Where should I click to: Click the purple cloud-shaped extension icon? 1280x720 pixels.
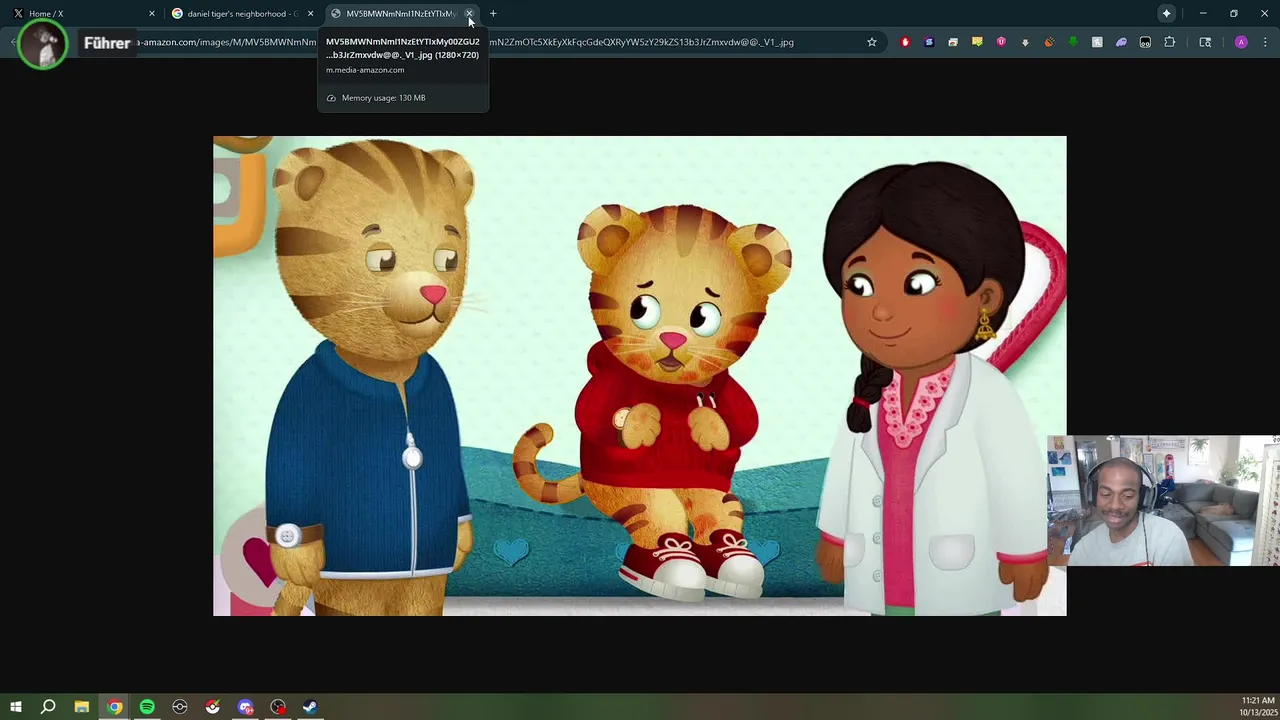pos(1121,42)
